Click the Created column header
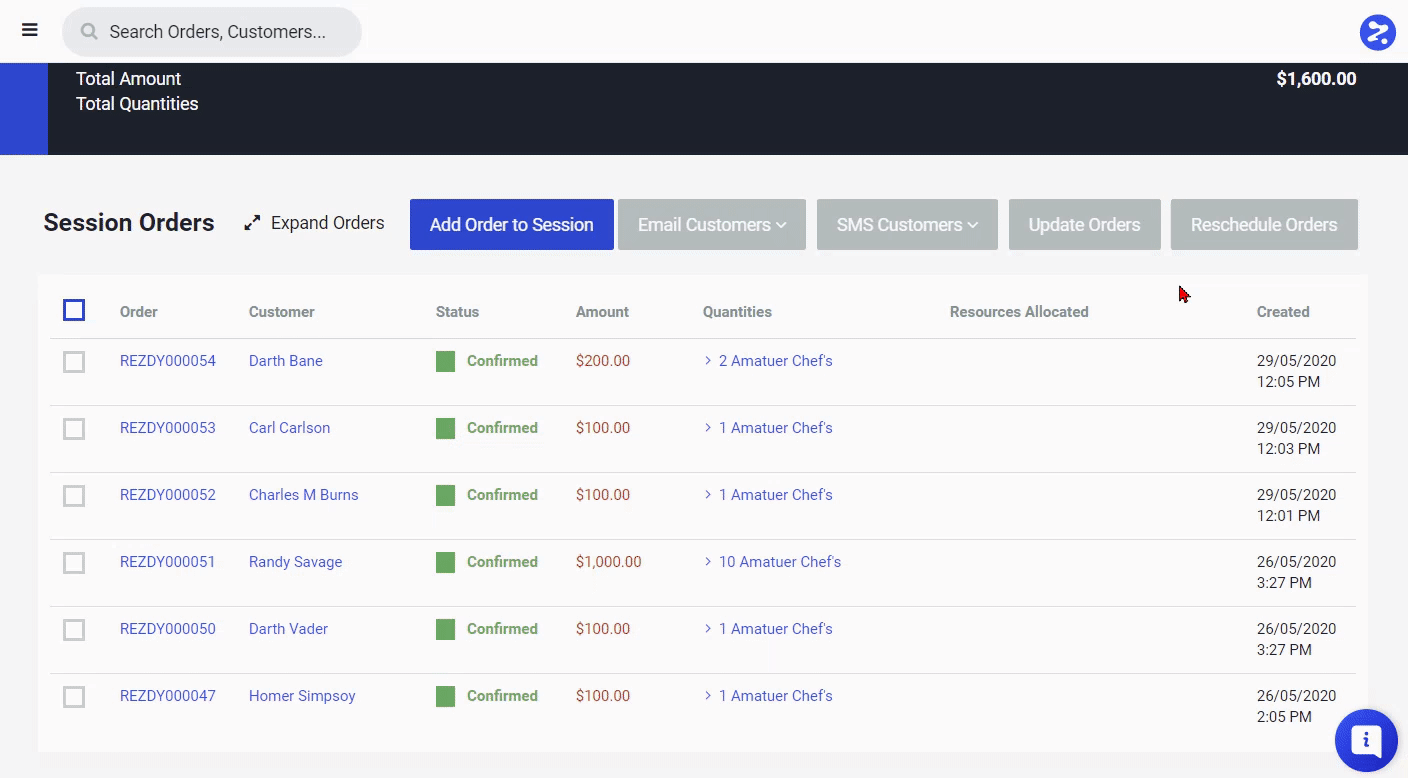Screen dimensions: 1408x778 tap(1283, 312)
